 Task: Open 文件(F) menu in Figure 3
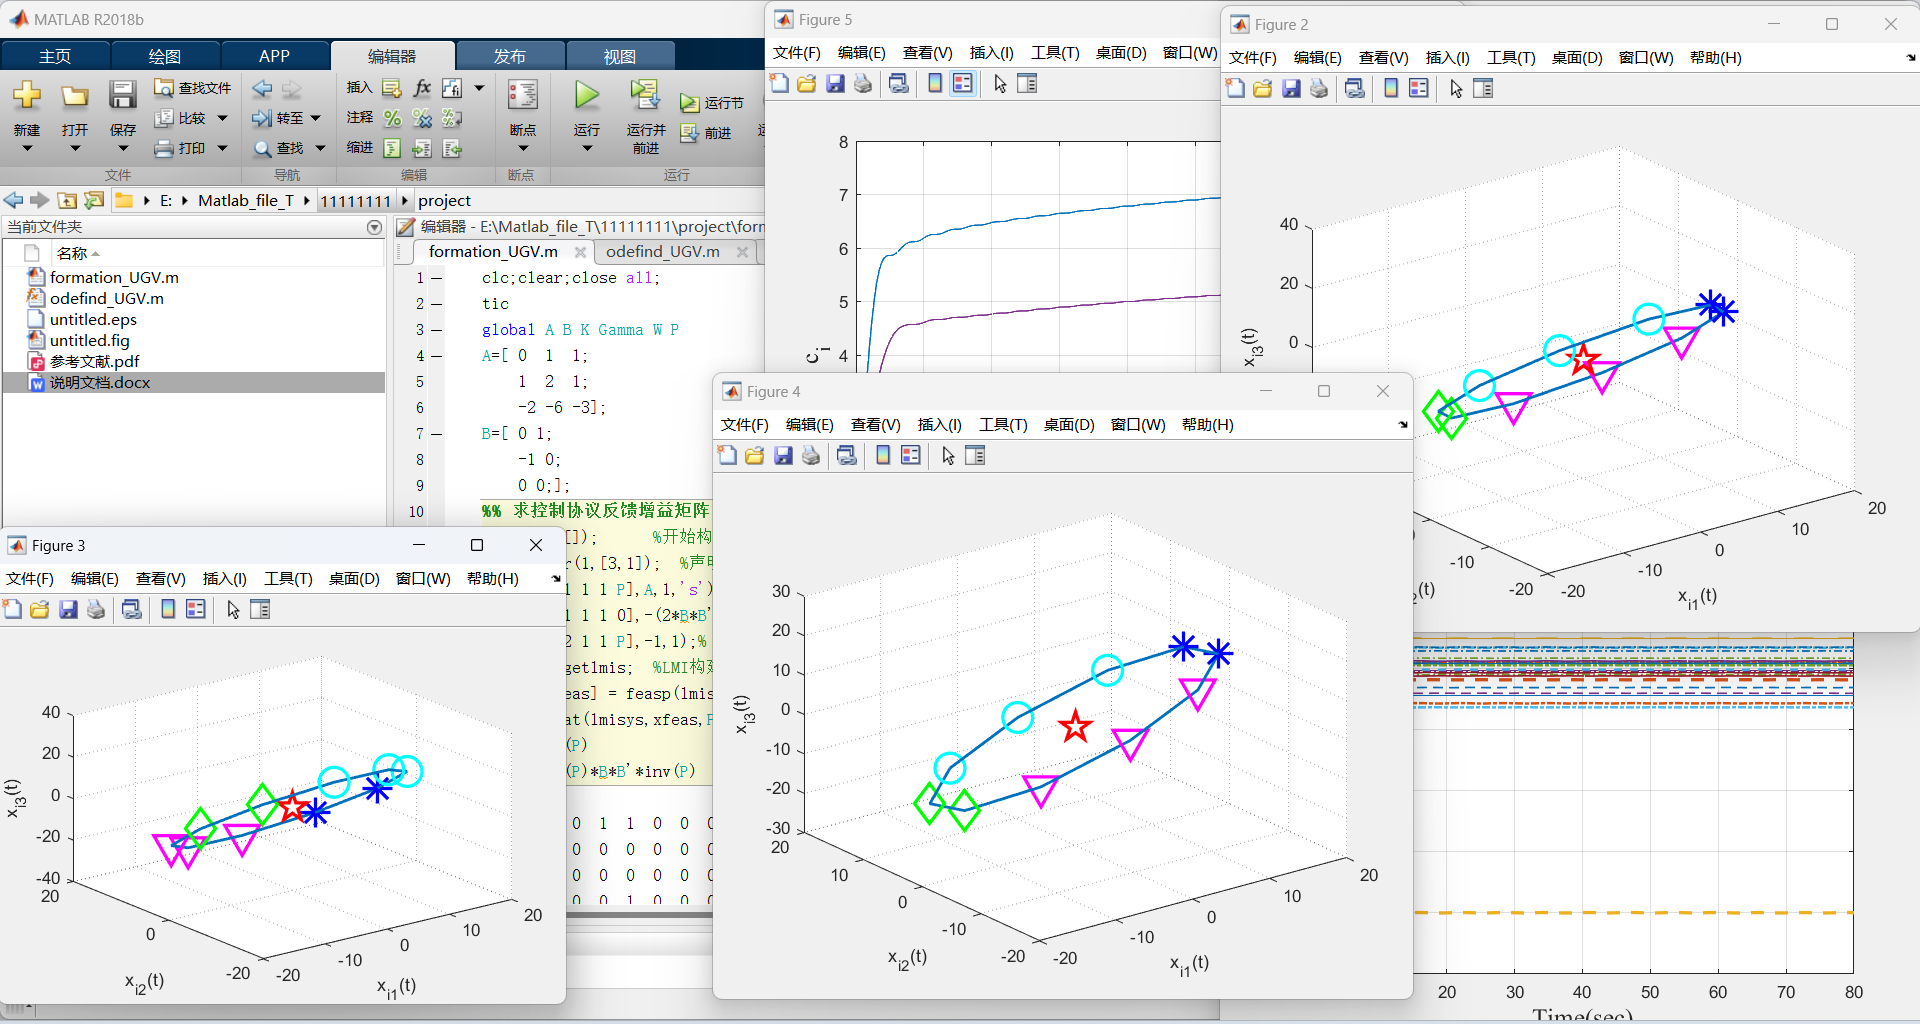point(30,579)
